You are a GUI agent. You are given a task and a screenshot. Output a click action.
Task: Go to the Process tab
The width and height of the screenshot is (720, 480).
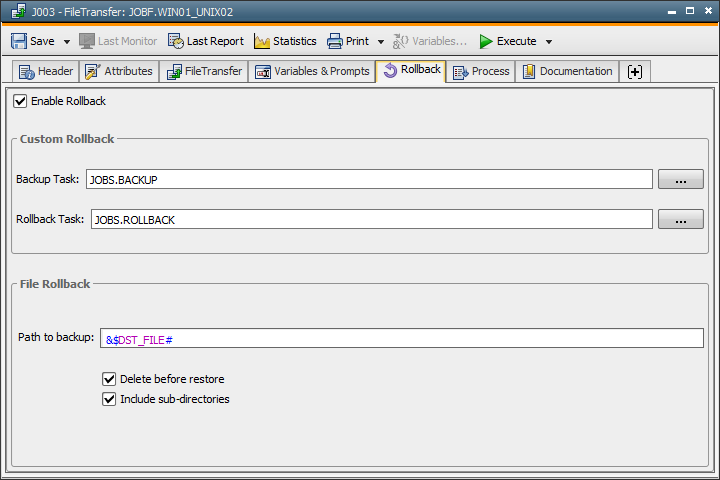(481, 72)
